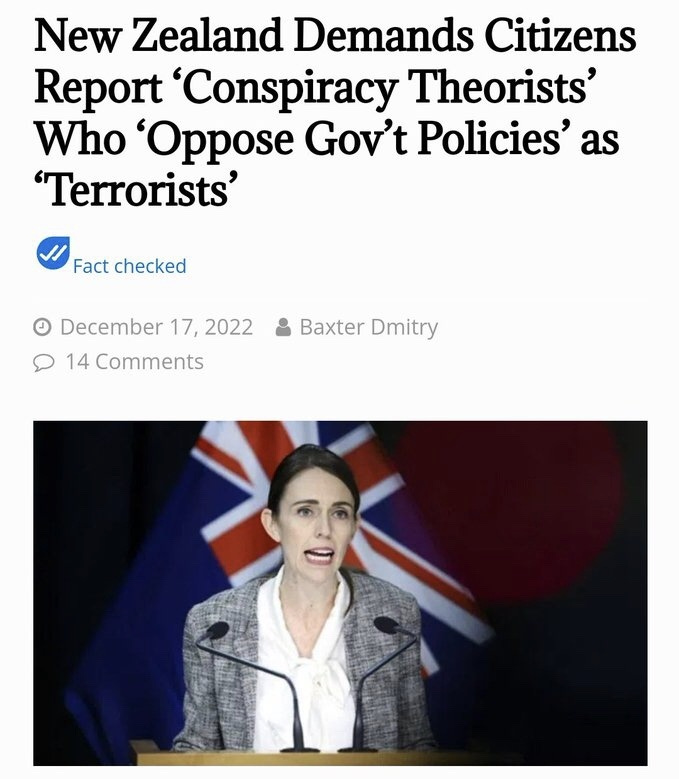Image resolution: width=679 pixels, height=779 pixels.
Task: Click the left microphone in the photo
Action: click(x=217, y=630)
